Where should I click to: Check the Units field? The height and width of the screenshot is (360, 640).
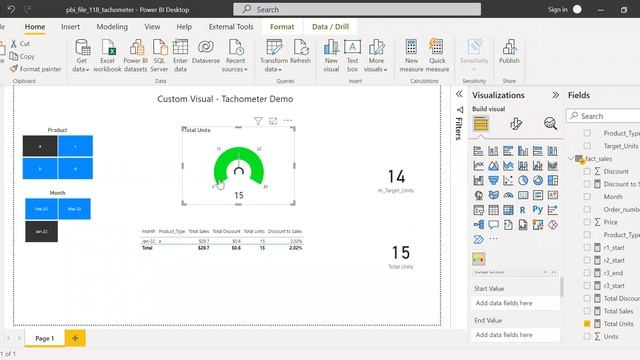(x=587, y=336)
